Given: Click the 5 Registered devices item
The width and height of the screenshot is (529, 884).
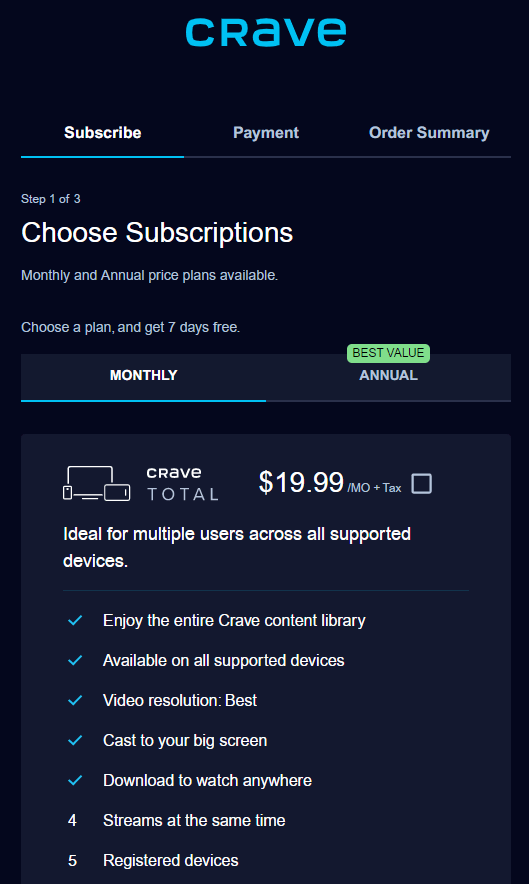Looking at the screenshot, I should (x=153, y=860).
